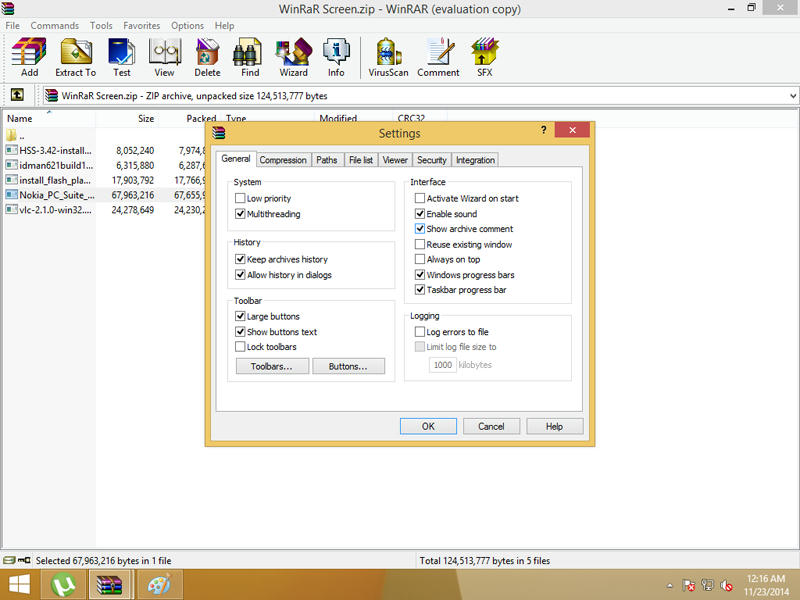800x600 pixels.
Task: Enable Low priority checkbox
Action: [x=240, y=198]
